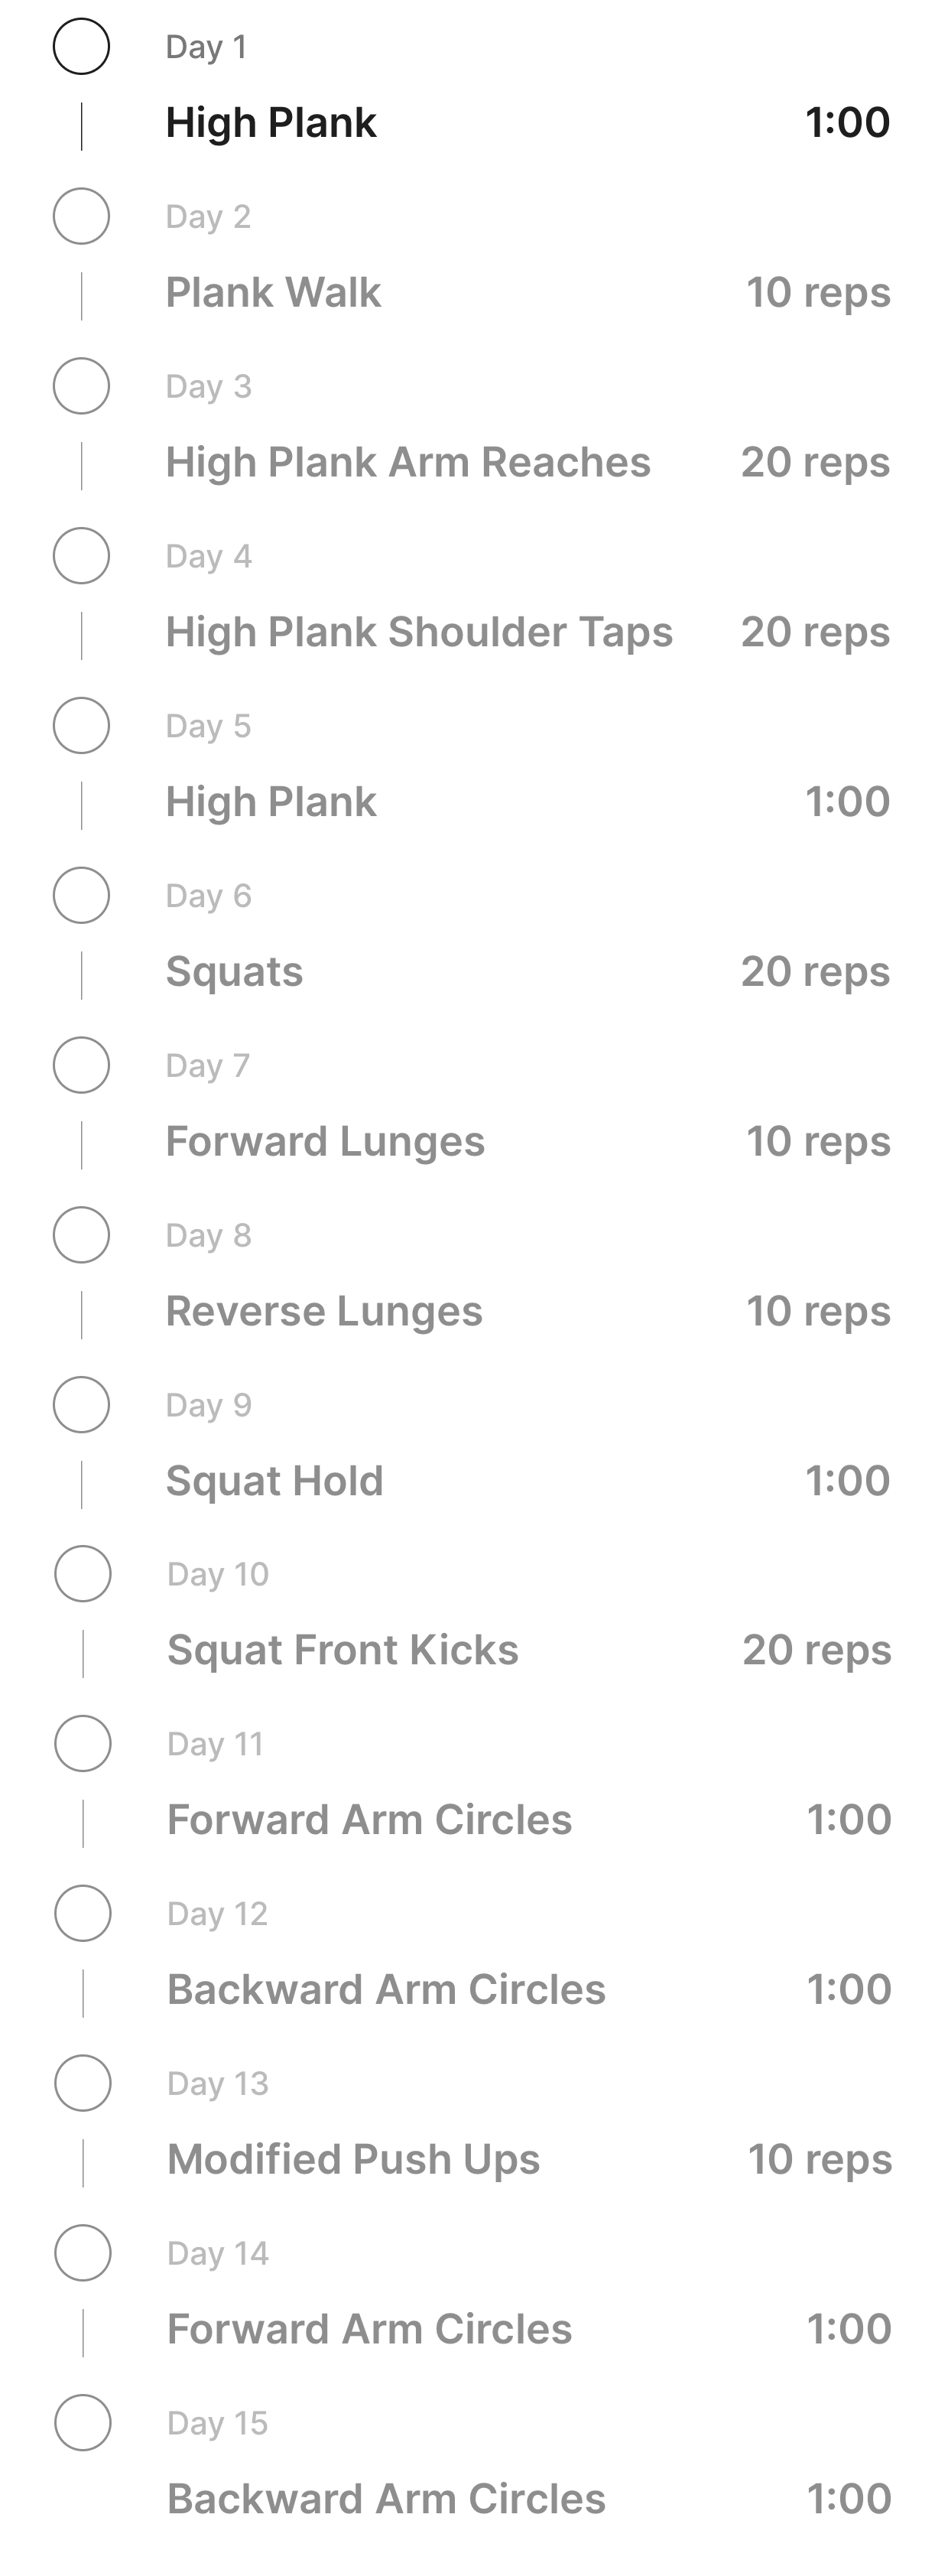948x2576 pixels.
Task: Check the Day 15 circle
Action: (82, 2422)
